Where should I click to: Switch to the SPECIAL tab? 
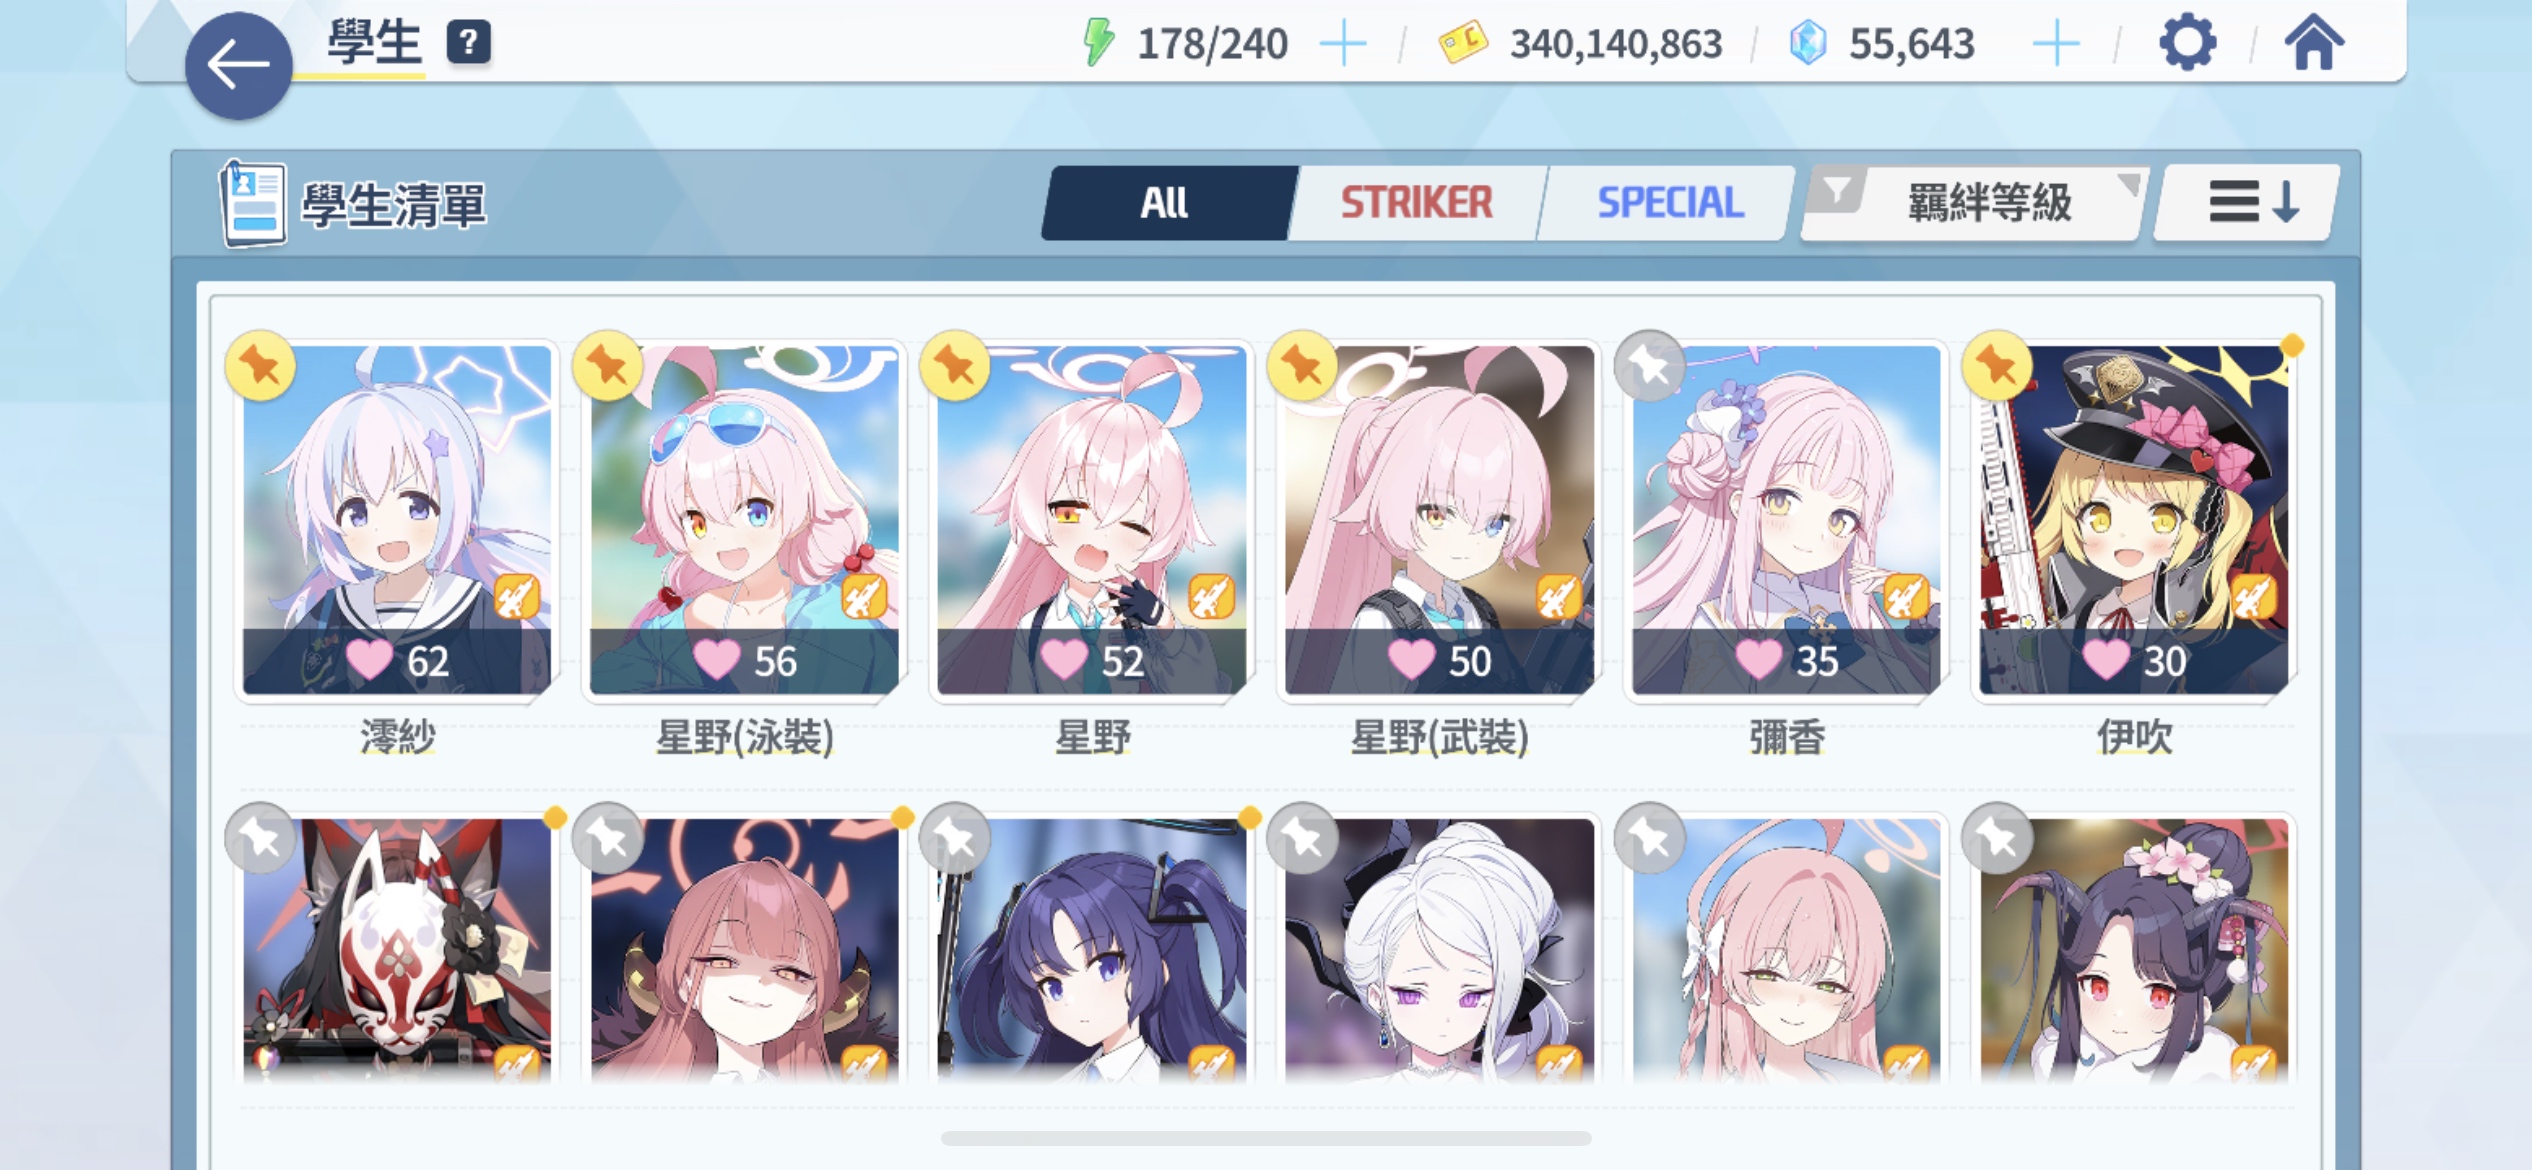[x=1669, y=203]
